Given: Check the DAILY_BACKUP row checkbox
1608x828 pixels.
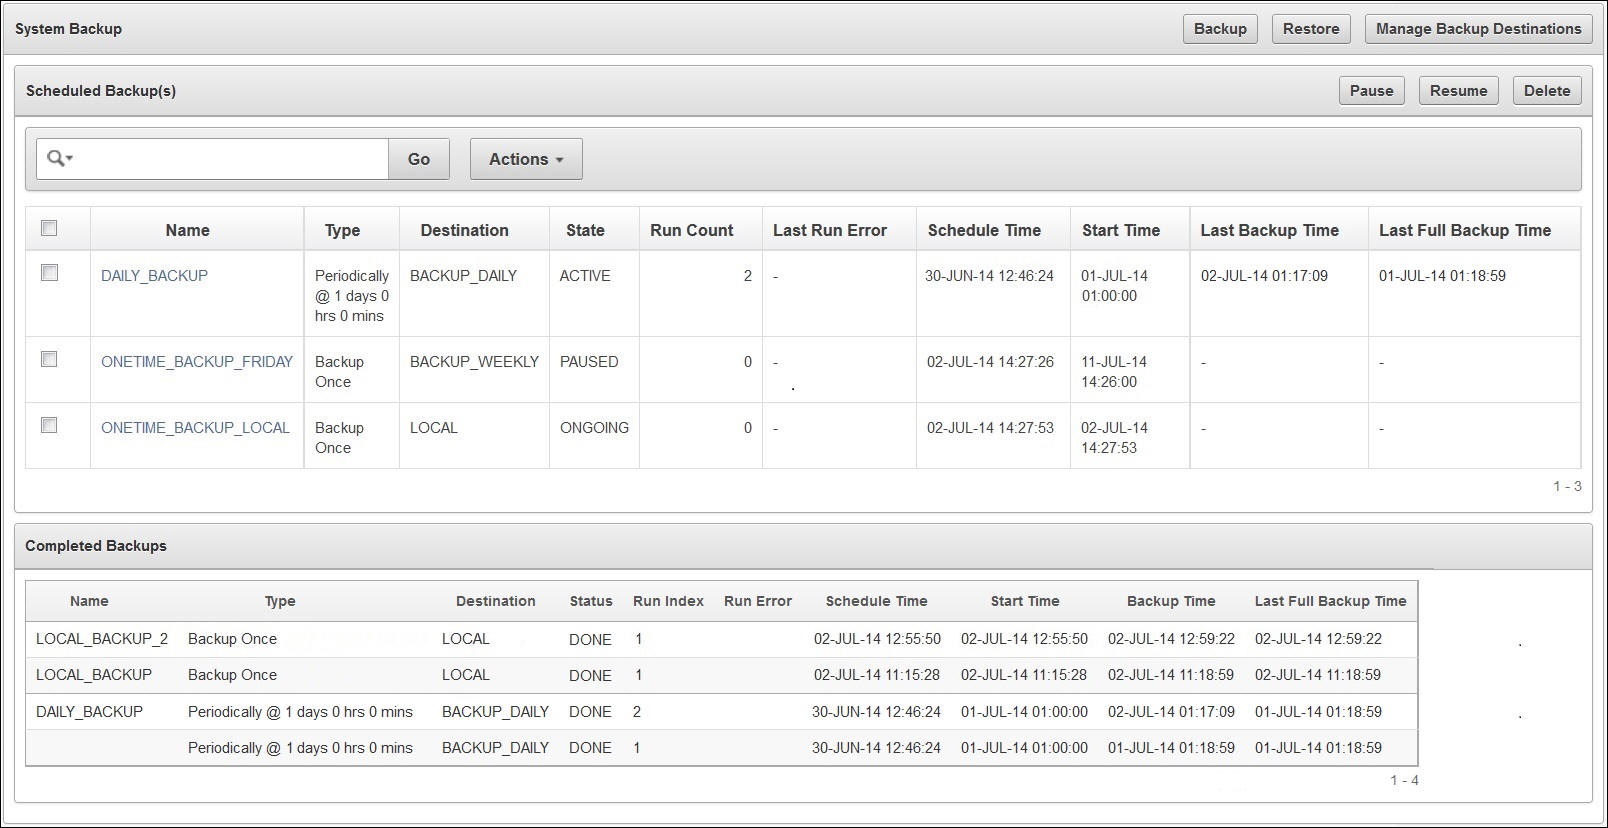Looking at the screenshot, I should tap(49, 273).
